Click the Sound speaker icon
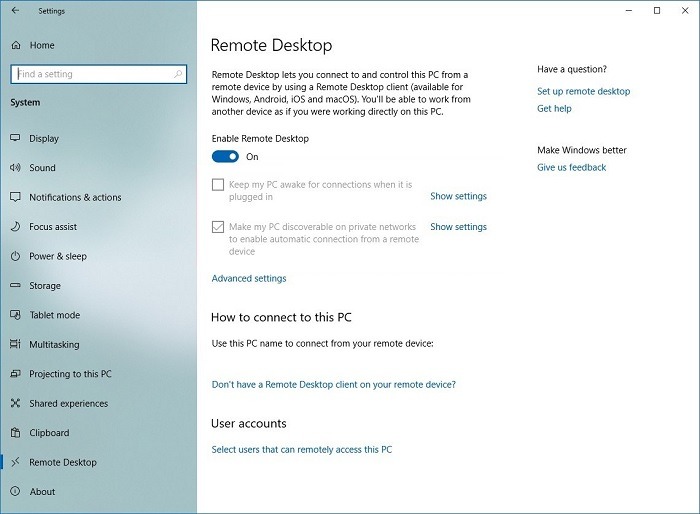This screenshot has width=700, height=514. point(15,167)
